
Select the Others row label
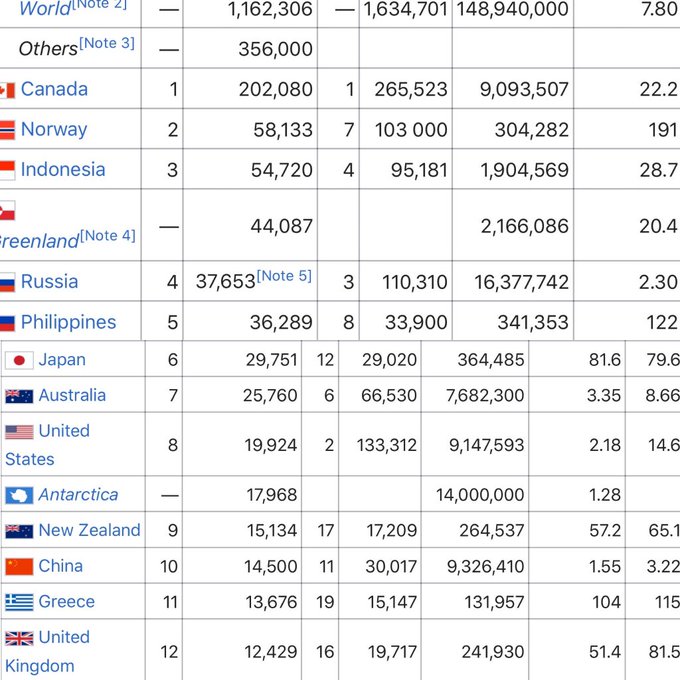[48, 49]
